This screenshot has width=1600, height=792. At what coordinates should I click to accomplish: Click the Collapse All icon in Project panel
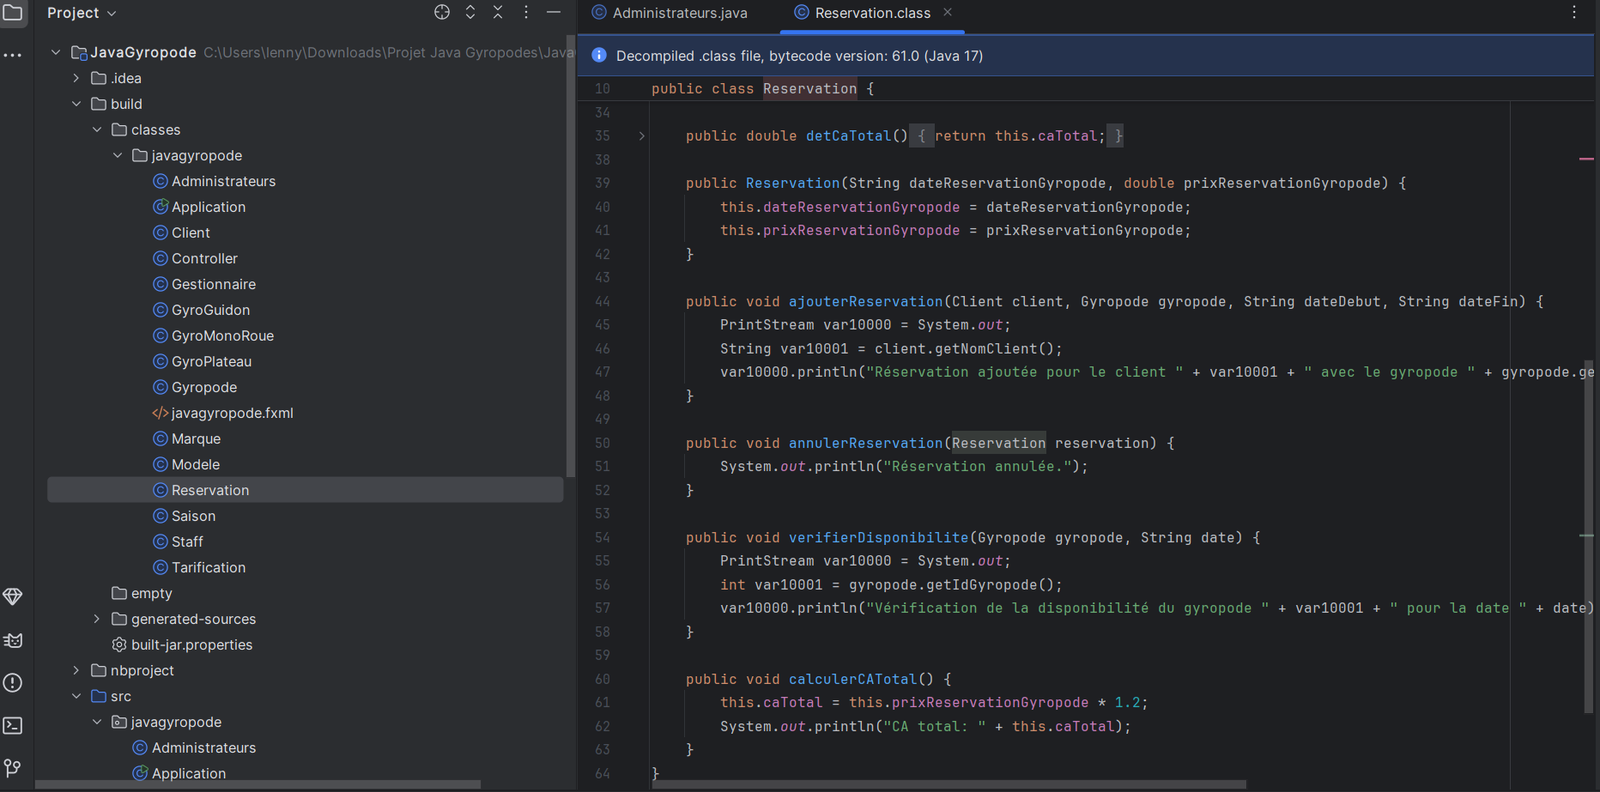498,13
